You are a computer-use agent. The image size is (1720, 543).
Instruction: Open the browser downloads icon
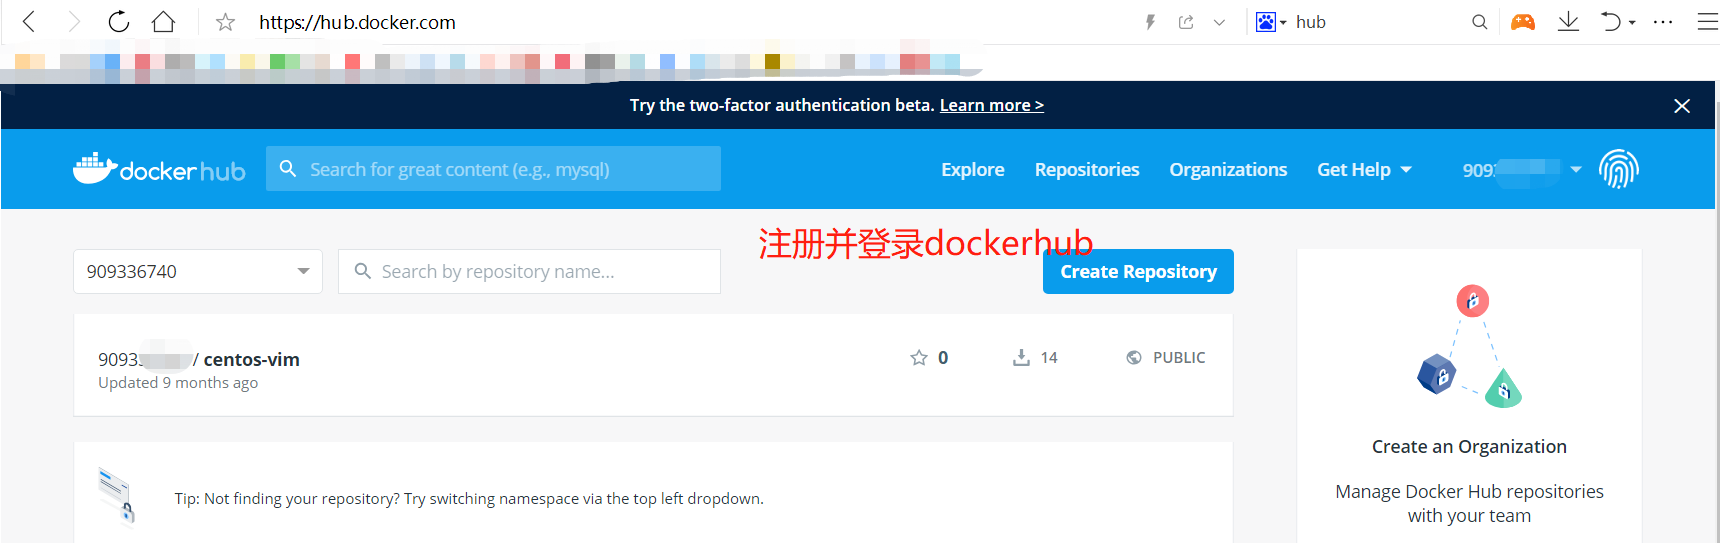tap(1568, 22)
